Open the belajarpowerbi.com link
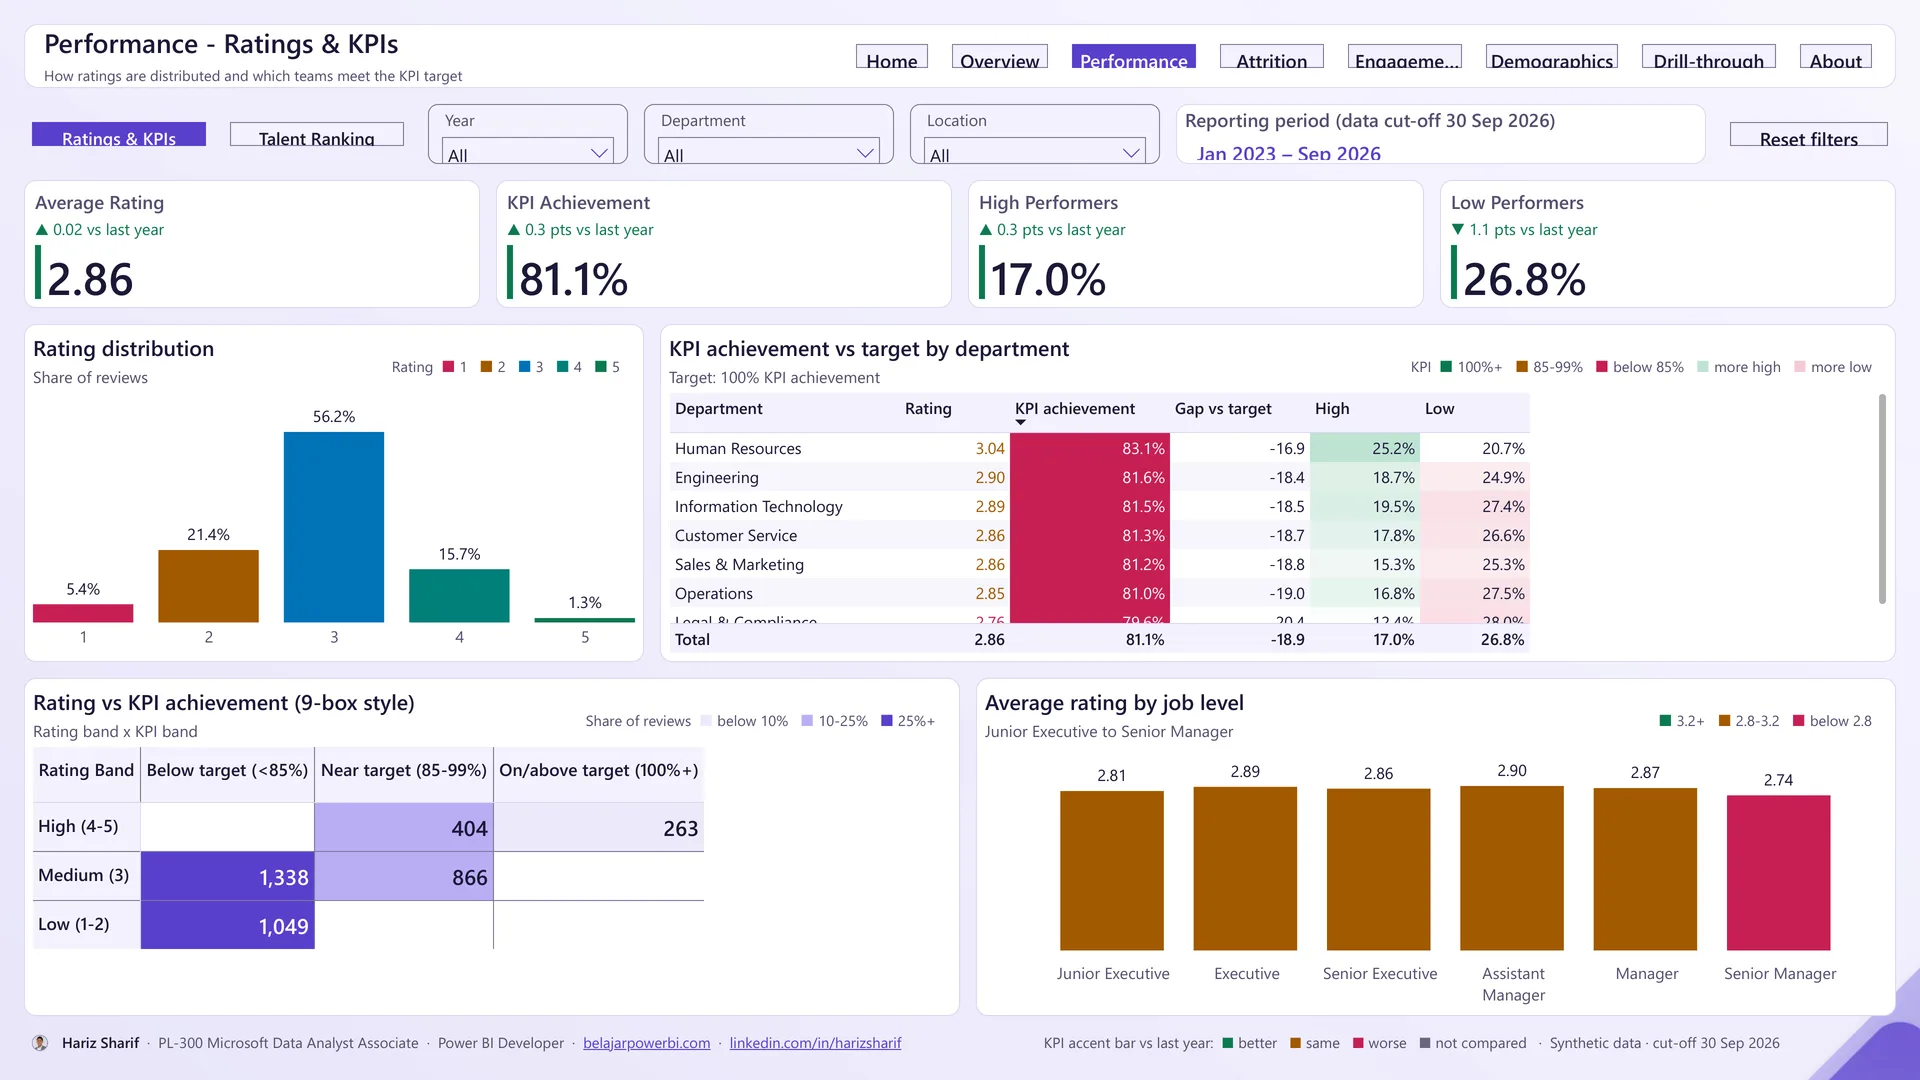This screenshot has height=1080, width=1920. pos(647,1043)
